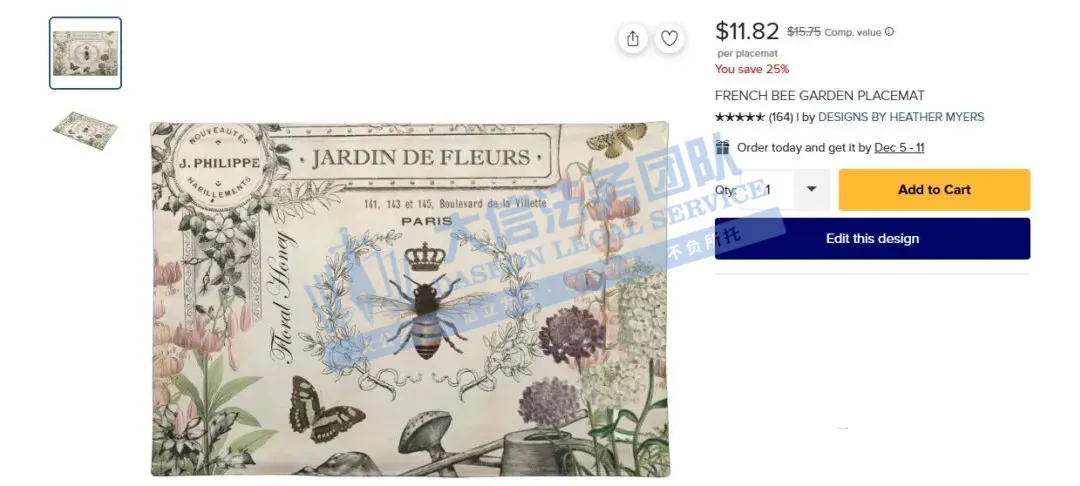
Task: Click the Comp. value label
Action: pyautogui.click(x=853, y=32)
